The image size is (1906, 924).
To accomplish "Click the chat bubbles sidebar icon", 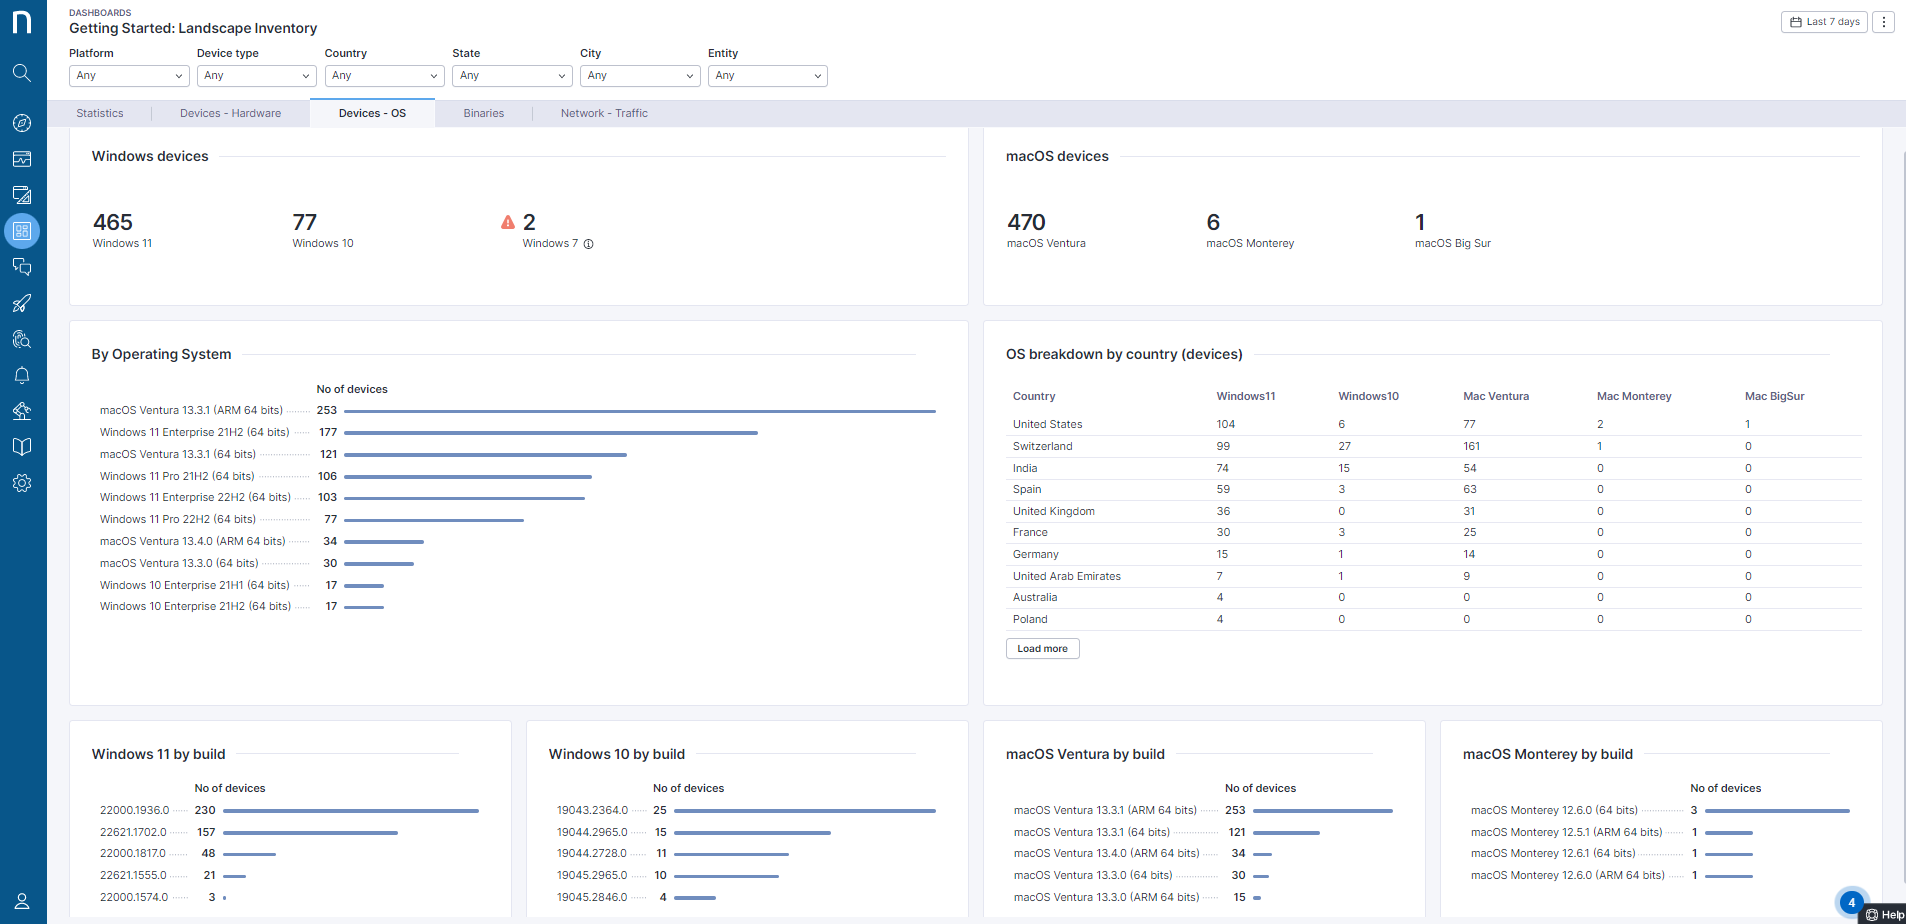I will point(22,267).
